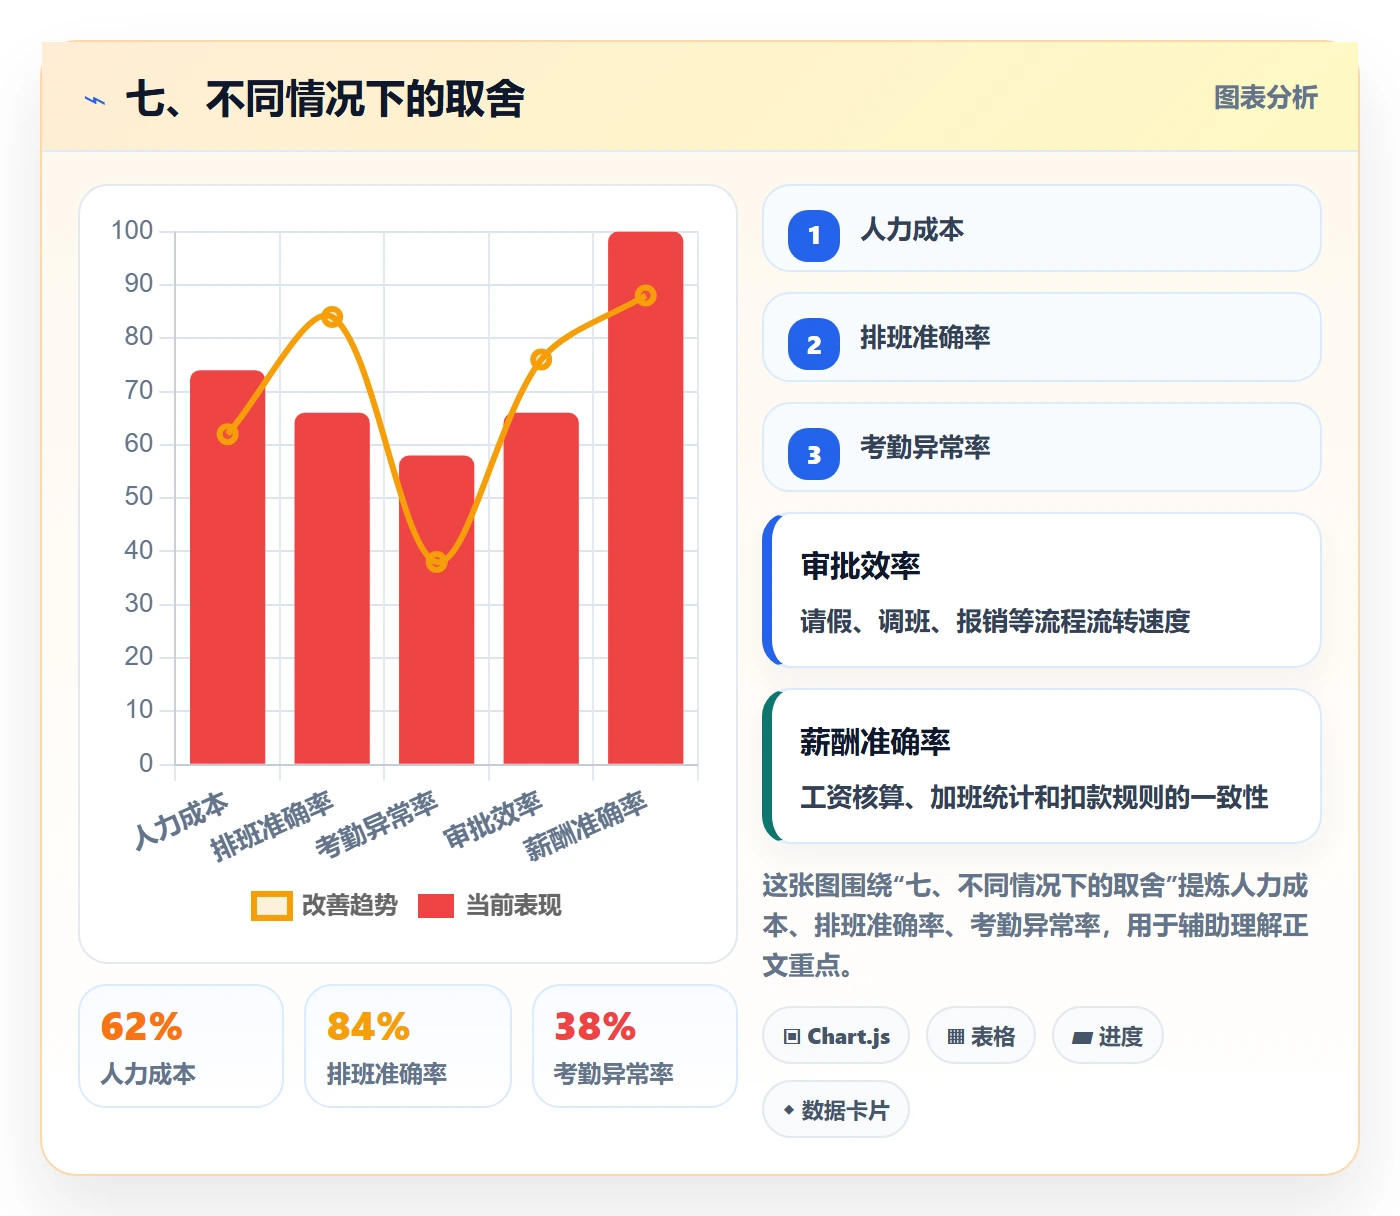The width and height of the screenshot is (1400, 1216).
Task: Click the trend line point above 排班准确率
Action: [x=332, y=317]
